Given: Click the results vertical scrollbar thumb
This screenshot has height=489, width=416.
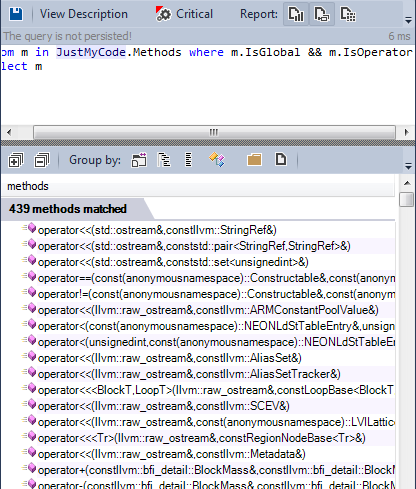Looking at the screenshot, I should (407, 199).
